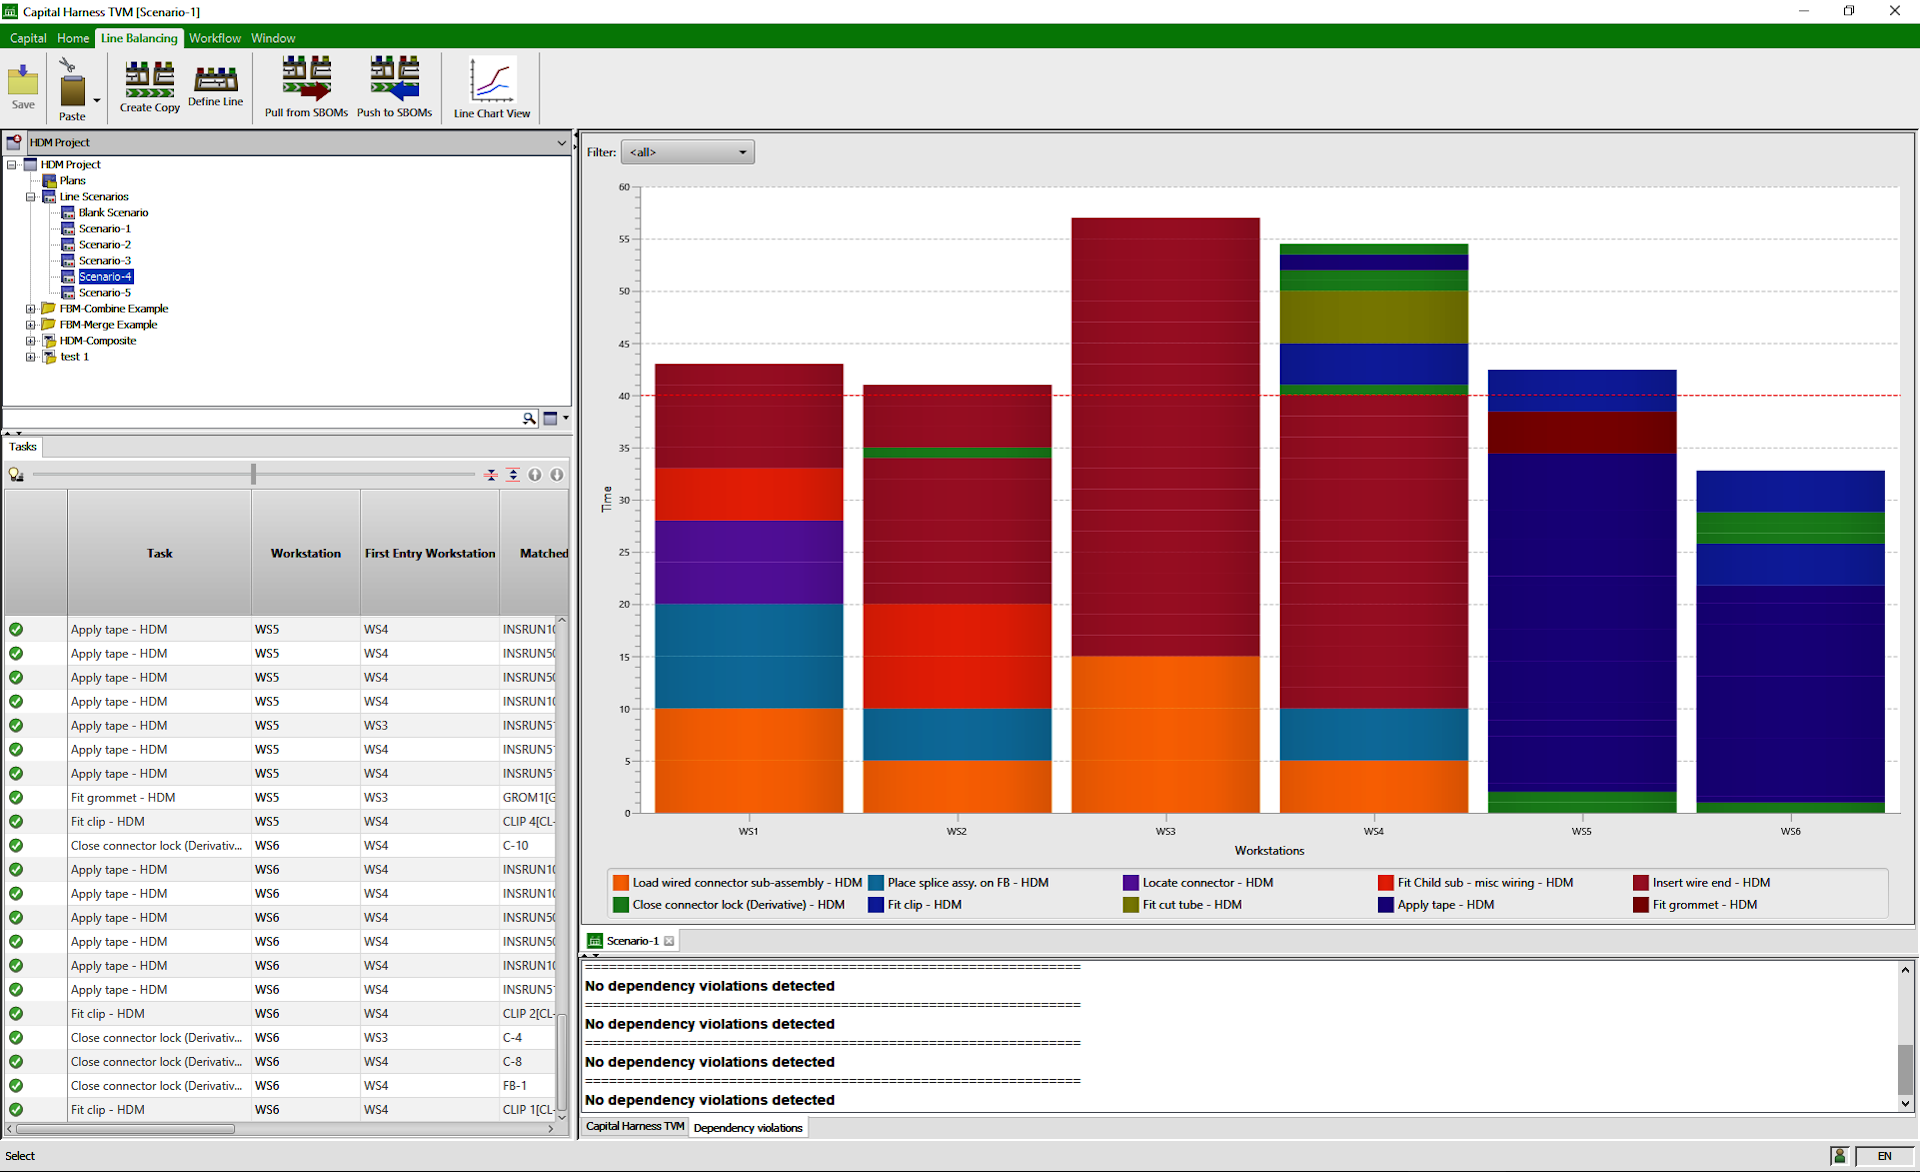Open the Paste dropdown arrow
This screenshot has width=1920, height=1172.
97,100
